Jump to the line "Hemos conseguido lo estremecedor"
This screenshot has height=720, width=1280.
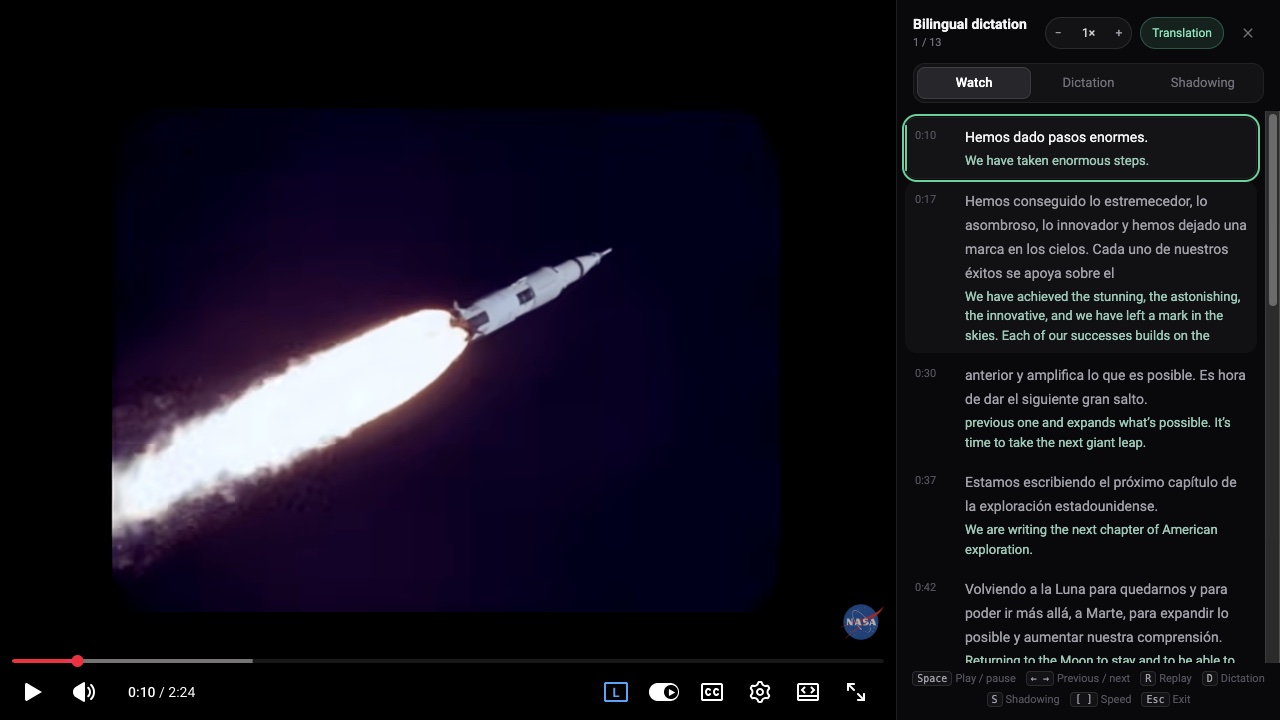[1081, 267]
